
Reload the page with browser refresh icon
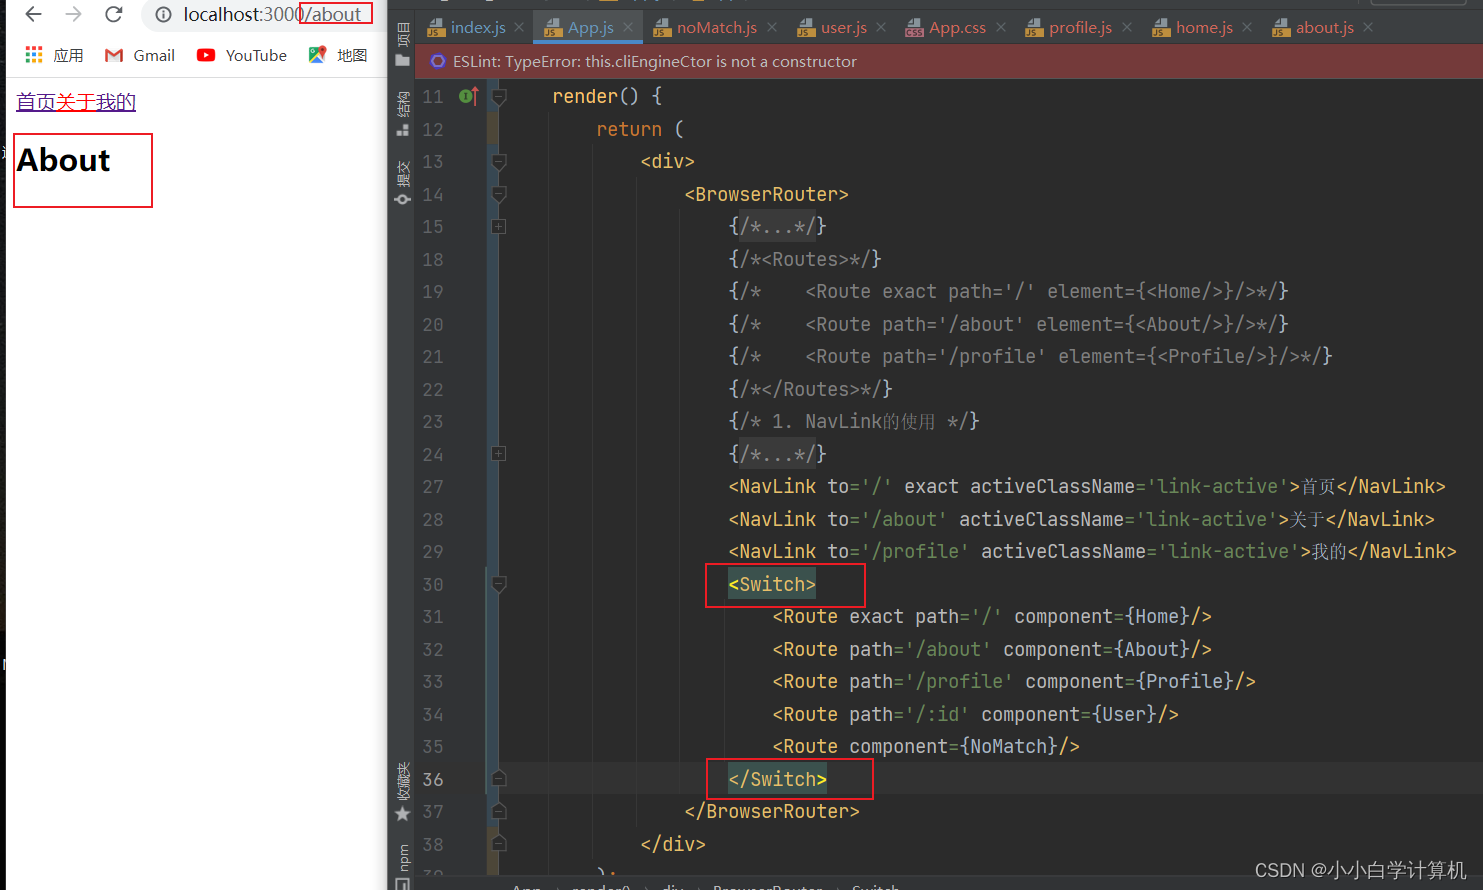[113, 14]
